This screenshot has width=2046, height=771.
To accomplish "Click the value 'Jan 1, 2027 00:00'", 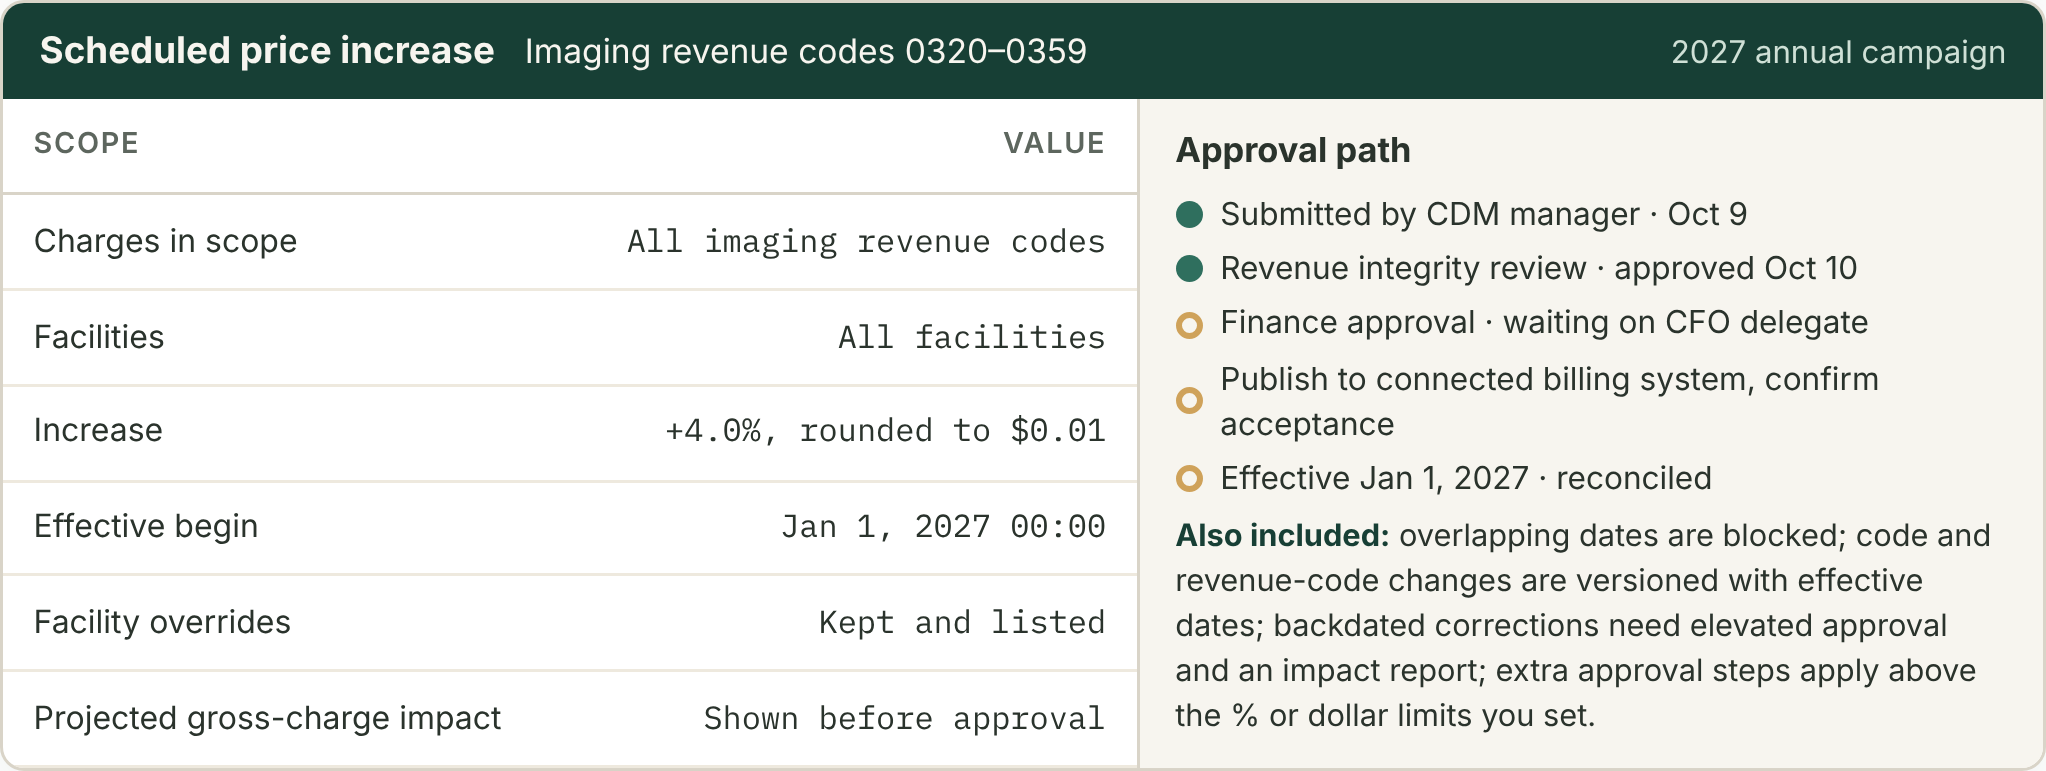I will (x=943, y=527).
